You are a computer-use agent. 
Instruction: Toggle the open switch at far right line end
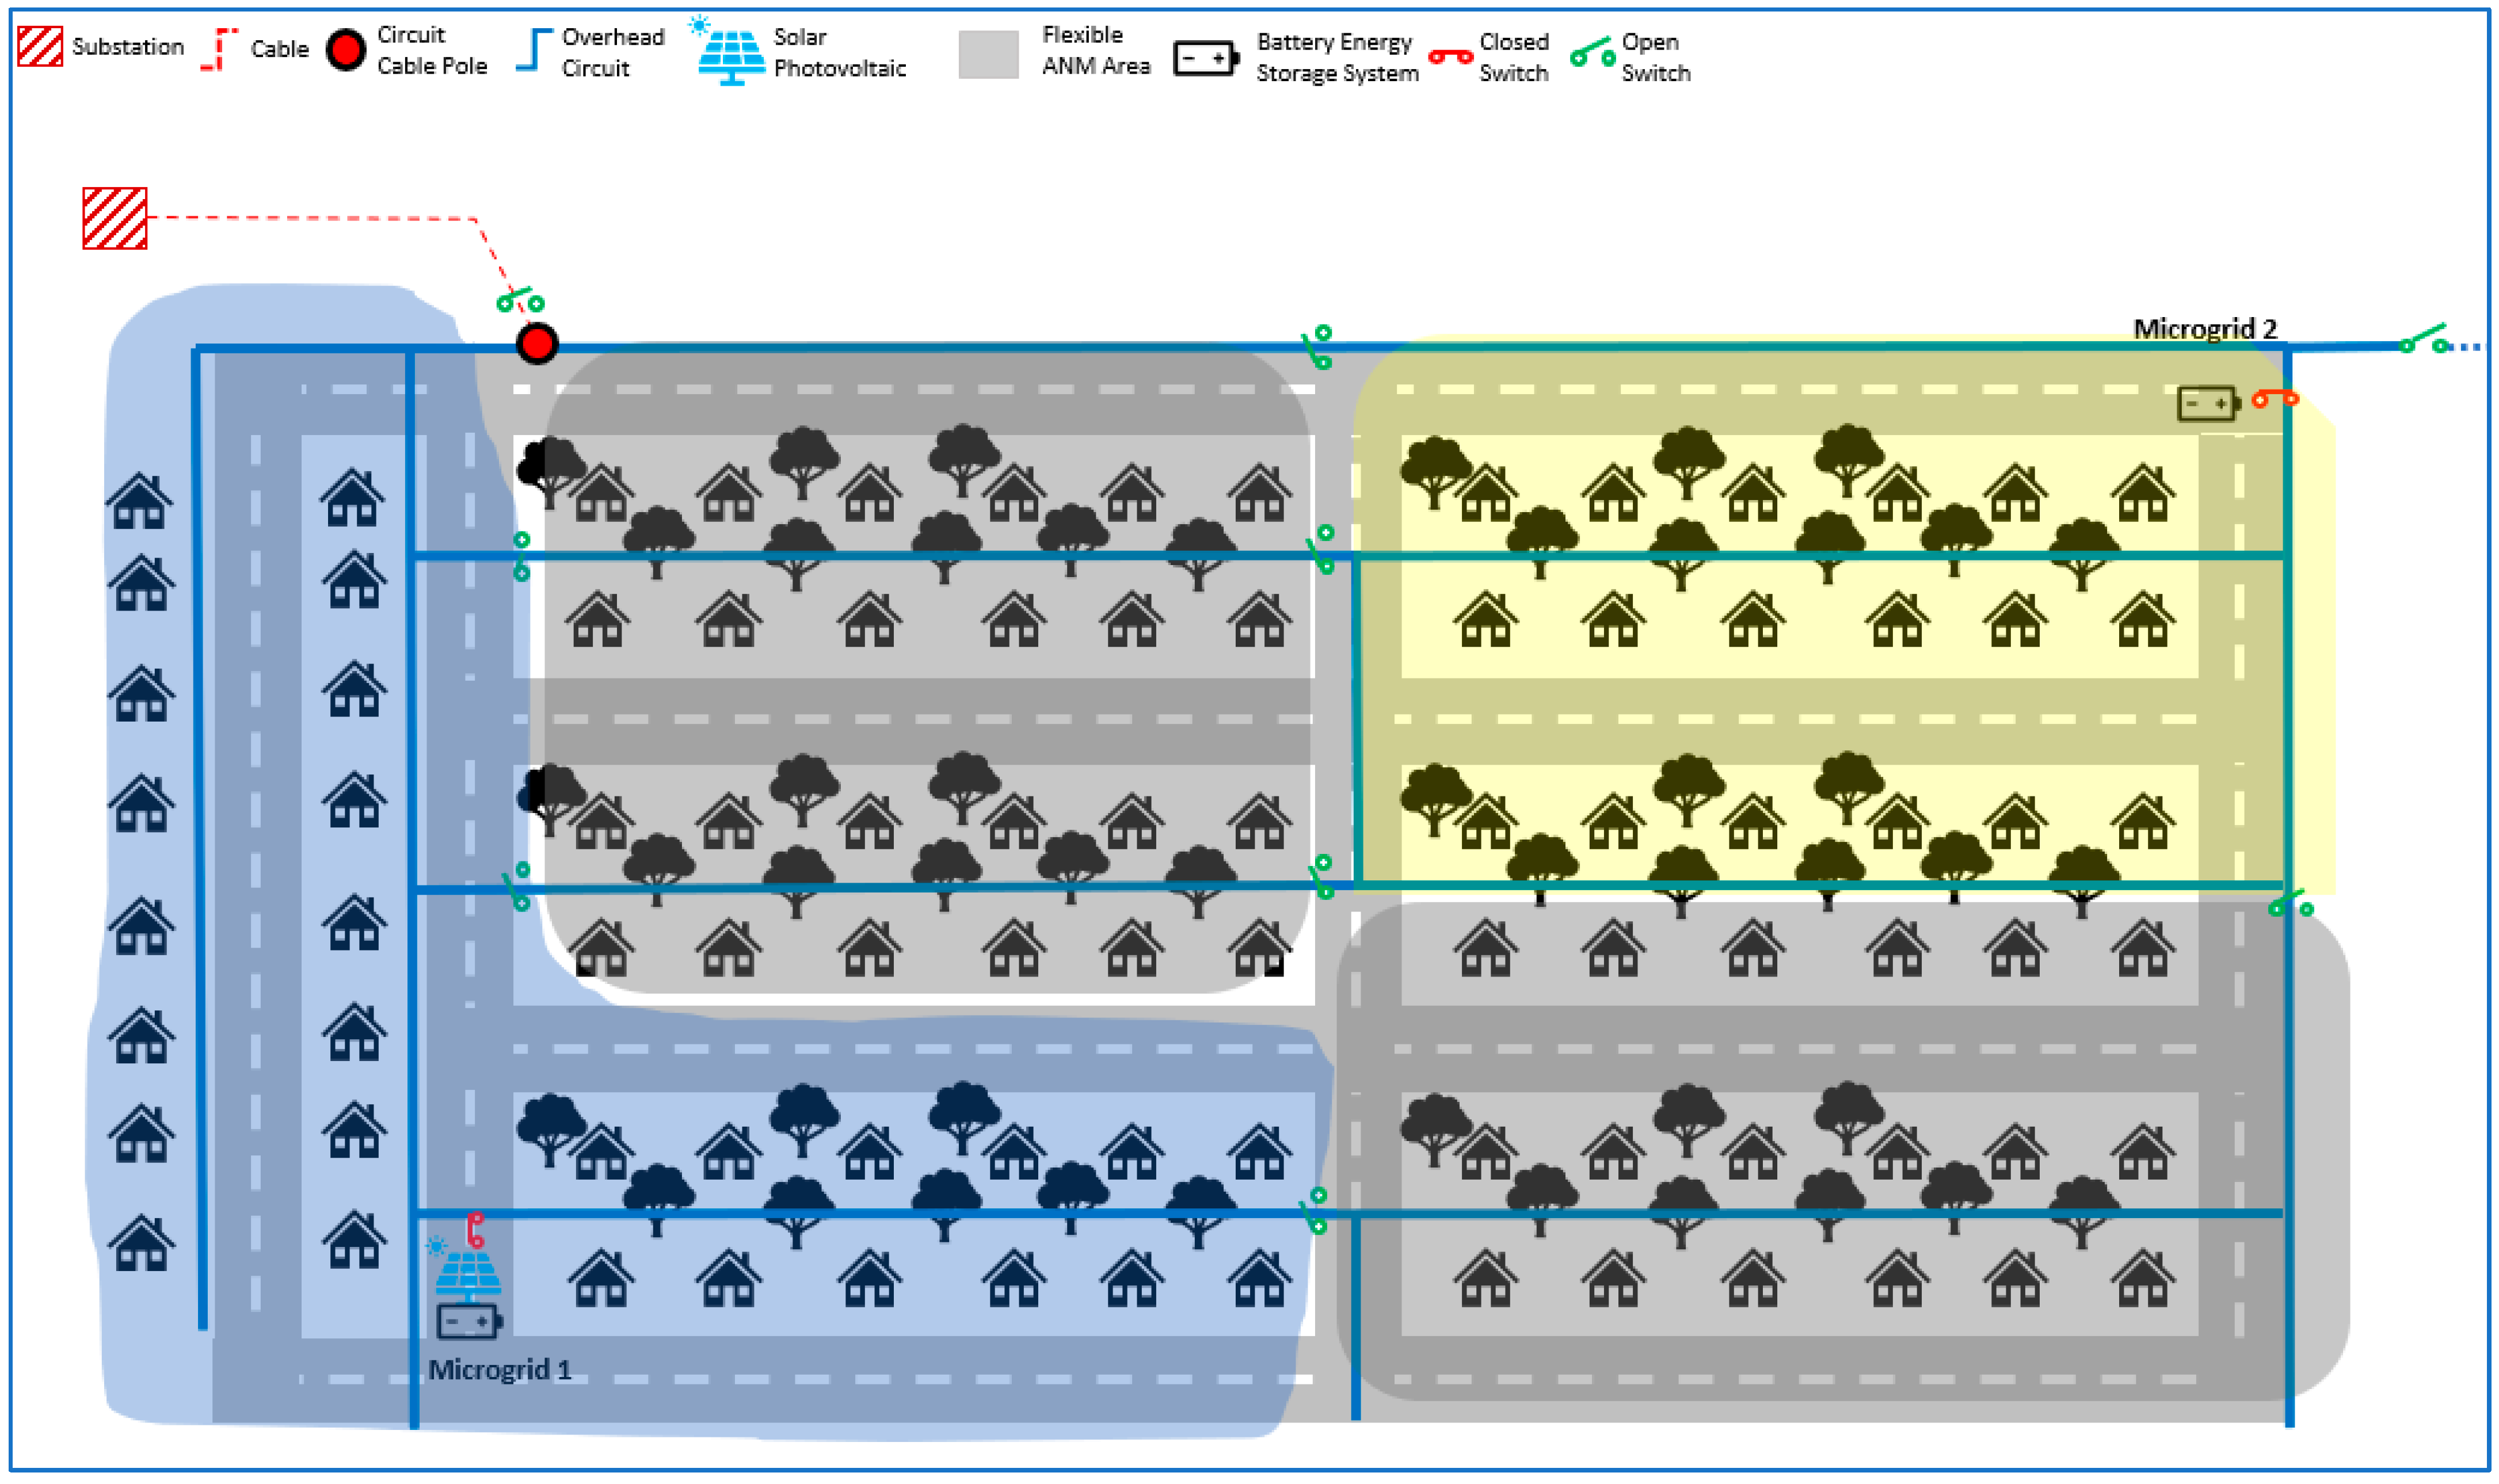coord(2425,339)
